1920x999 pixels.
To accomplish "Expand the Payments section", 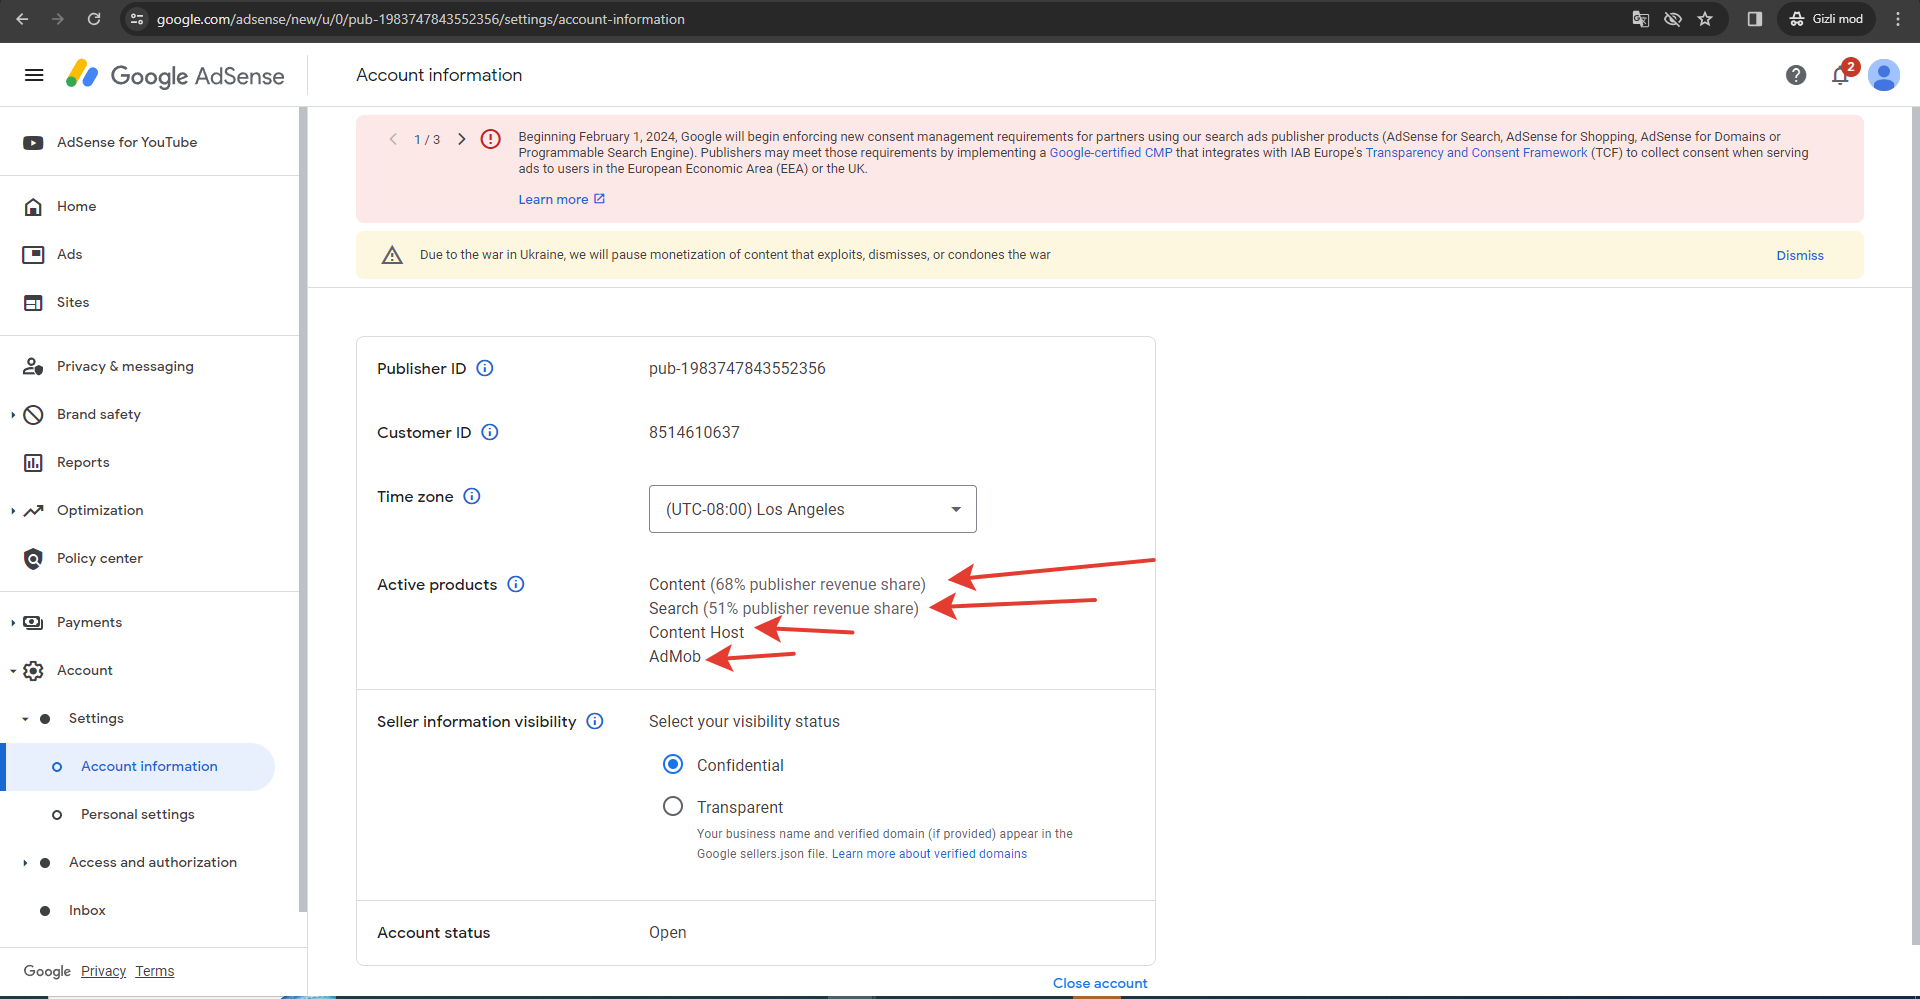I will click(13, 623).
